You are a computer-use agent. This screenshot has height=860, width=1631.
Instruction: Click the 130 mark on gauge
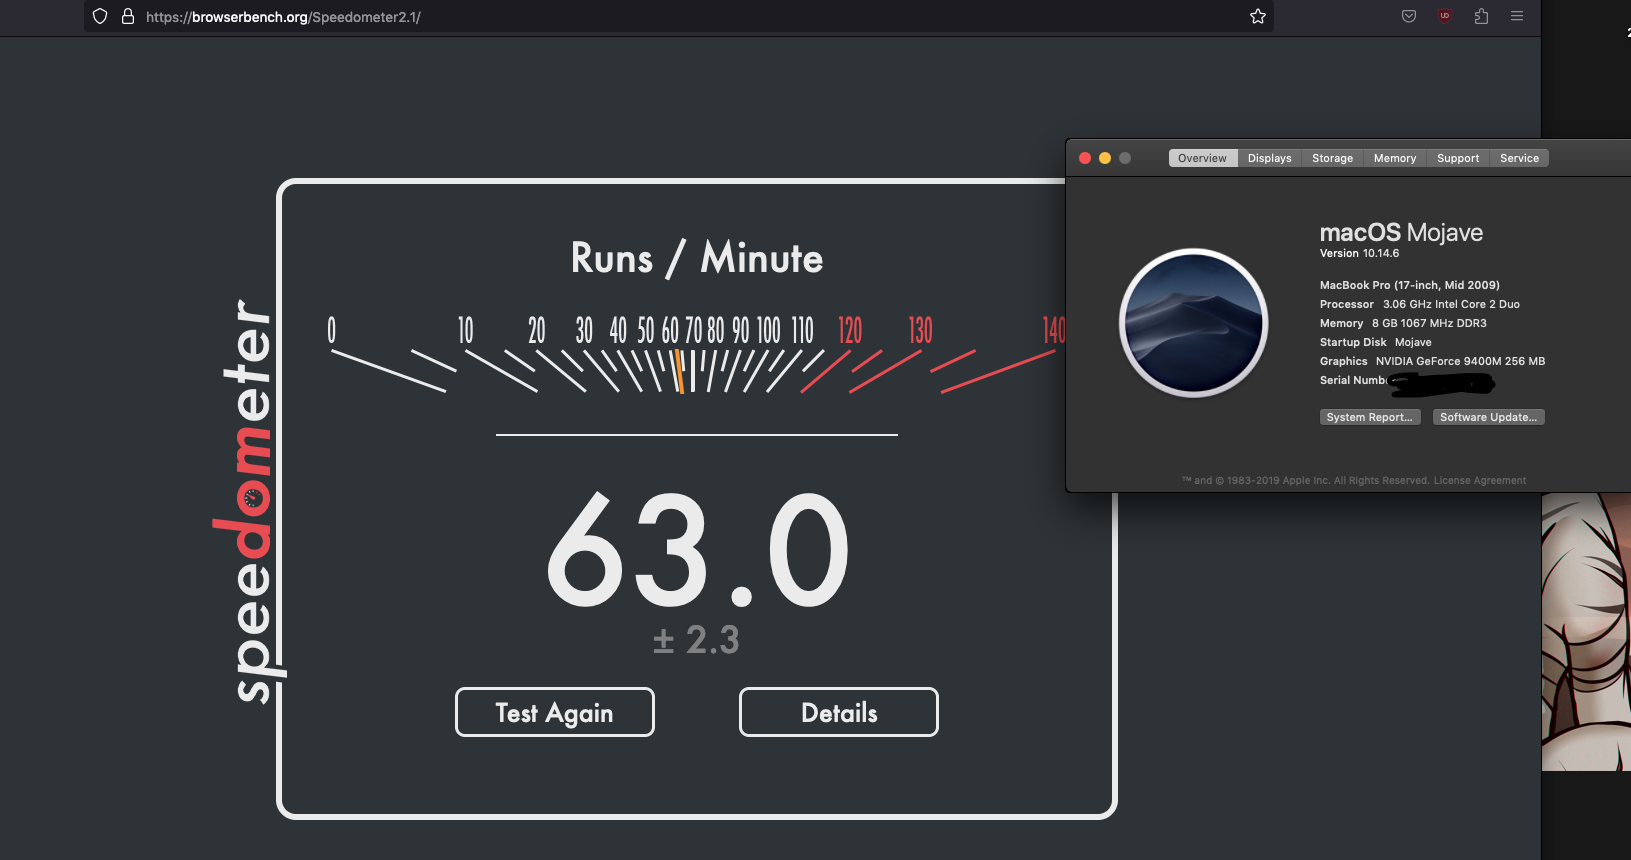pos(920,330)
